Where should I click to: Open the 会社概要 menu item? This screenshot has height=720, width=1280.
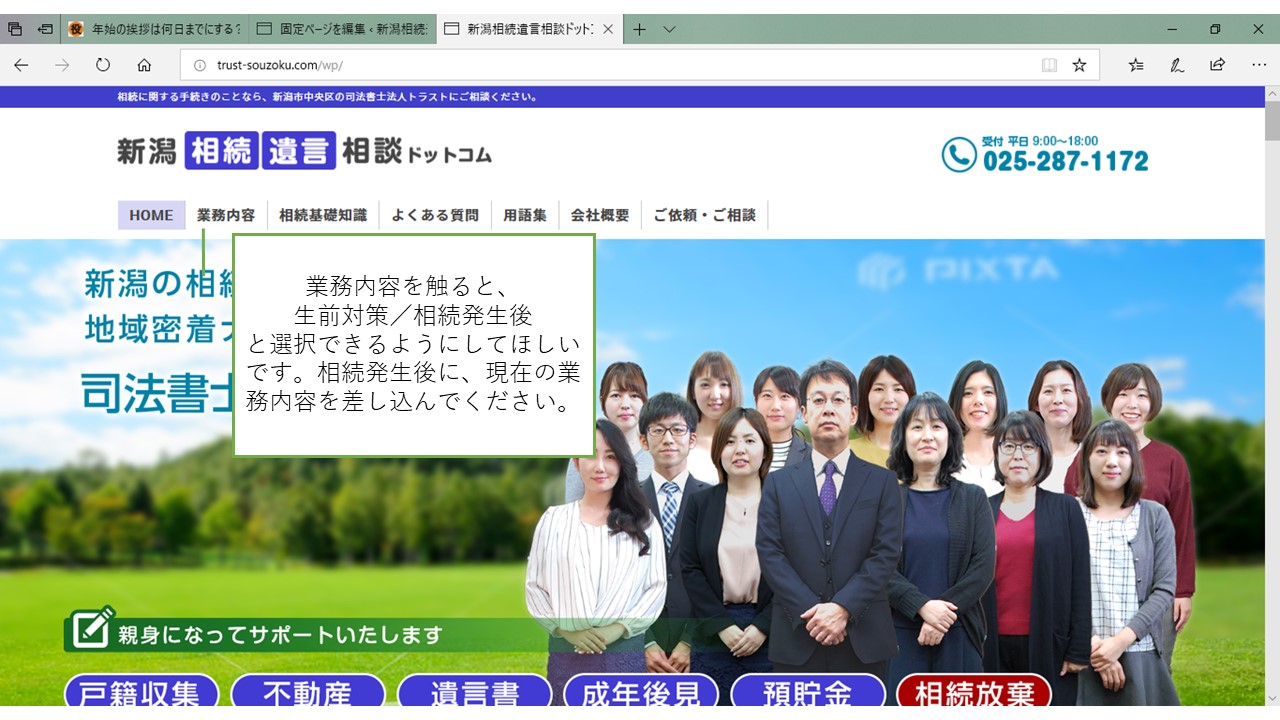(600, 215)
